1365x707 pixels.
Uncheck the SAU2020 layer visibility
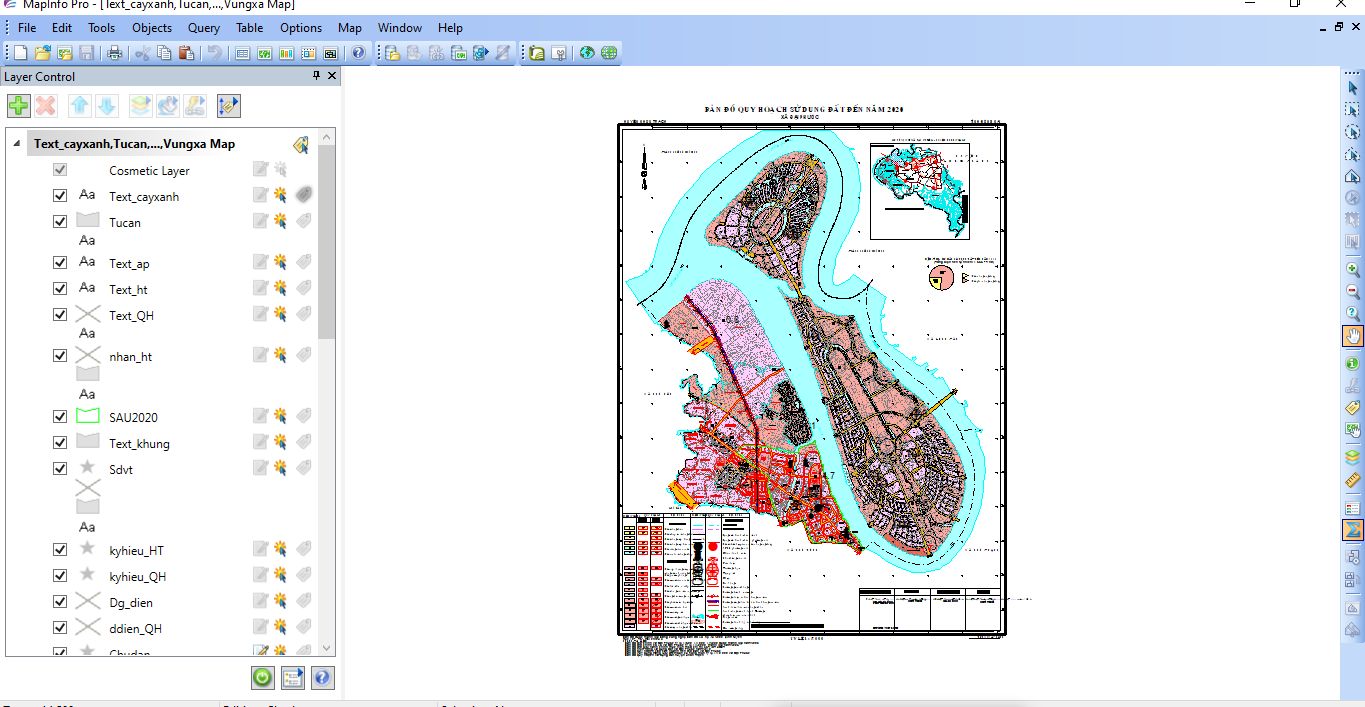click(x=60, y=417)
